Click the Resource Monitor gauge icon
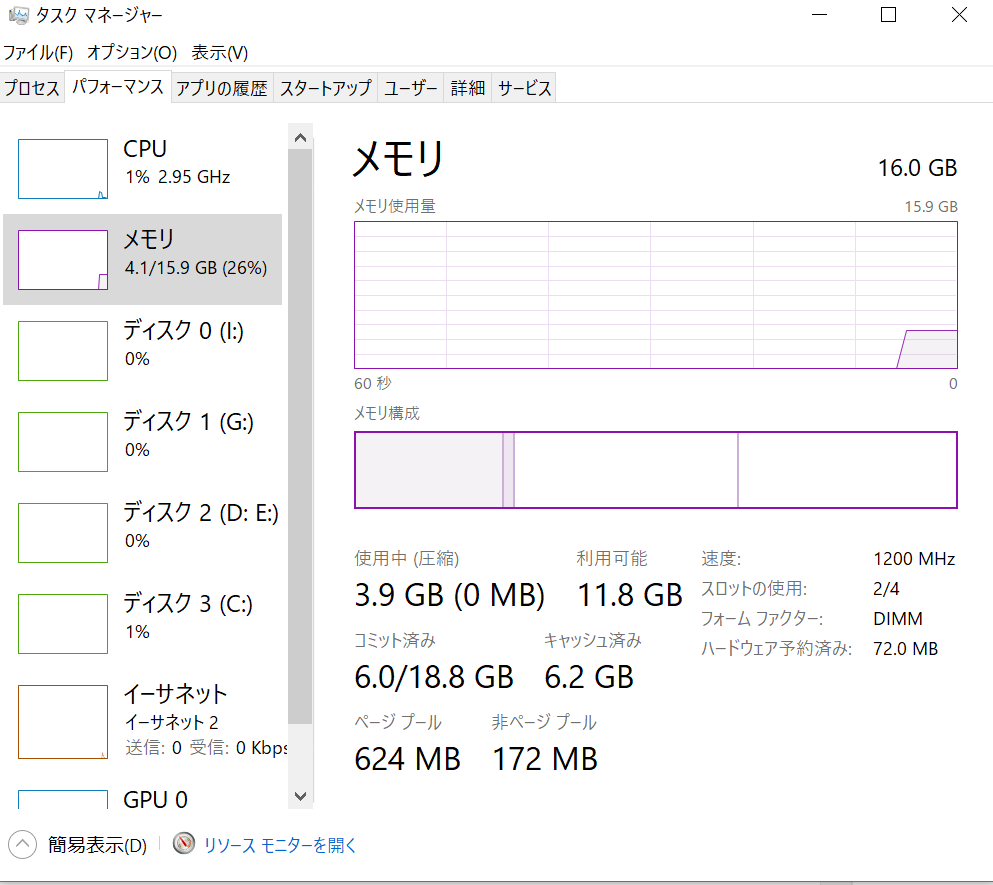The image size is (993, 885). 183,844
